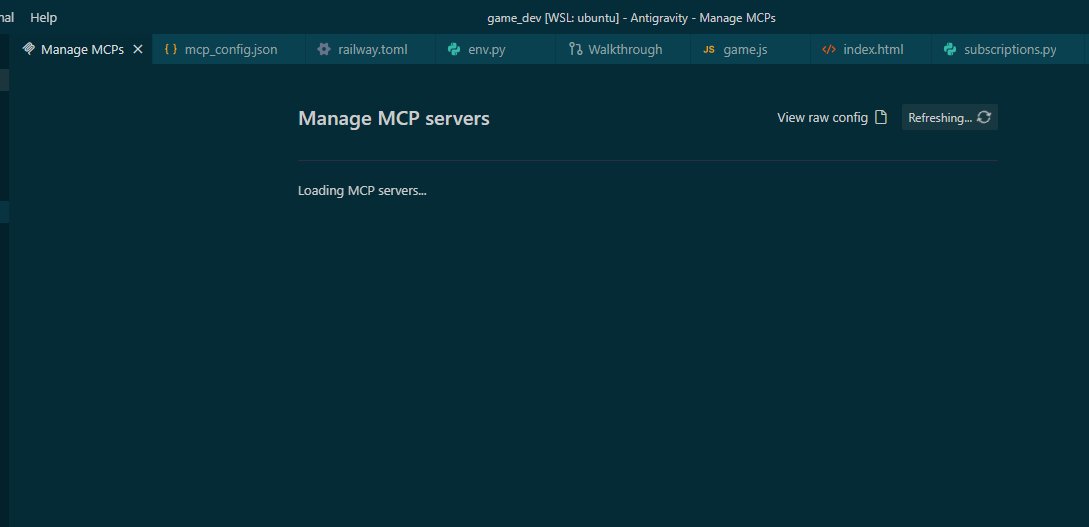Click the file icon beside View raw config
This screenshot has width=1089, height=527.
881,117
